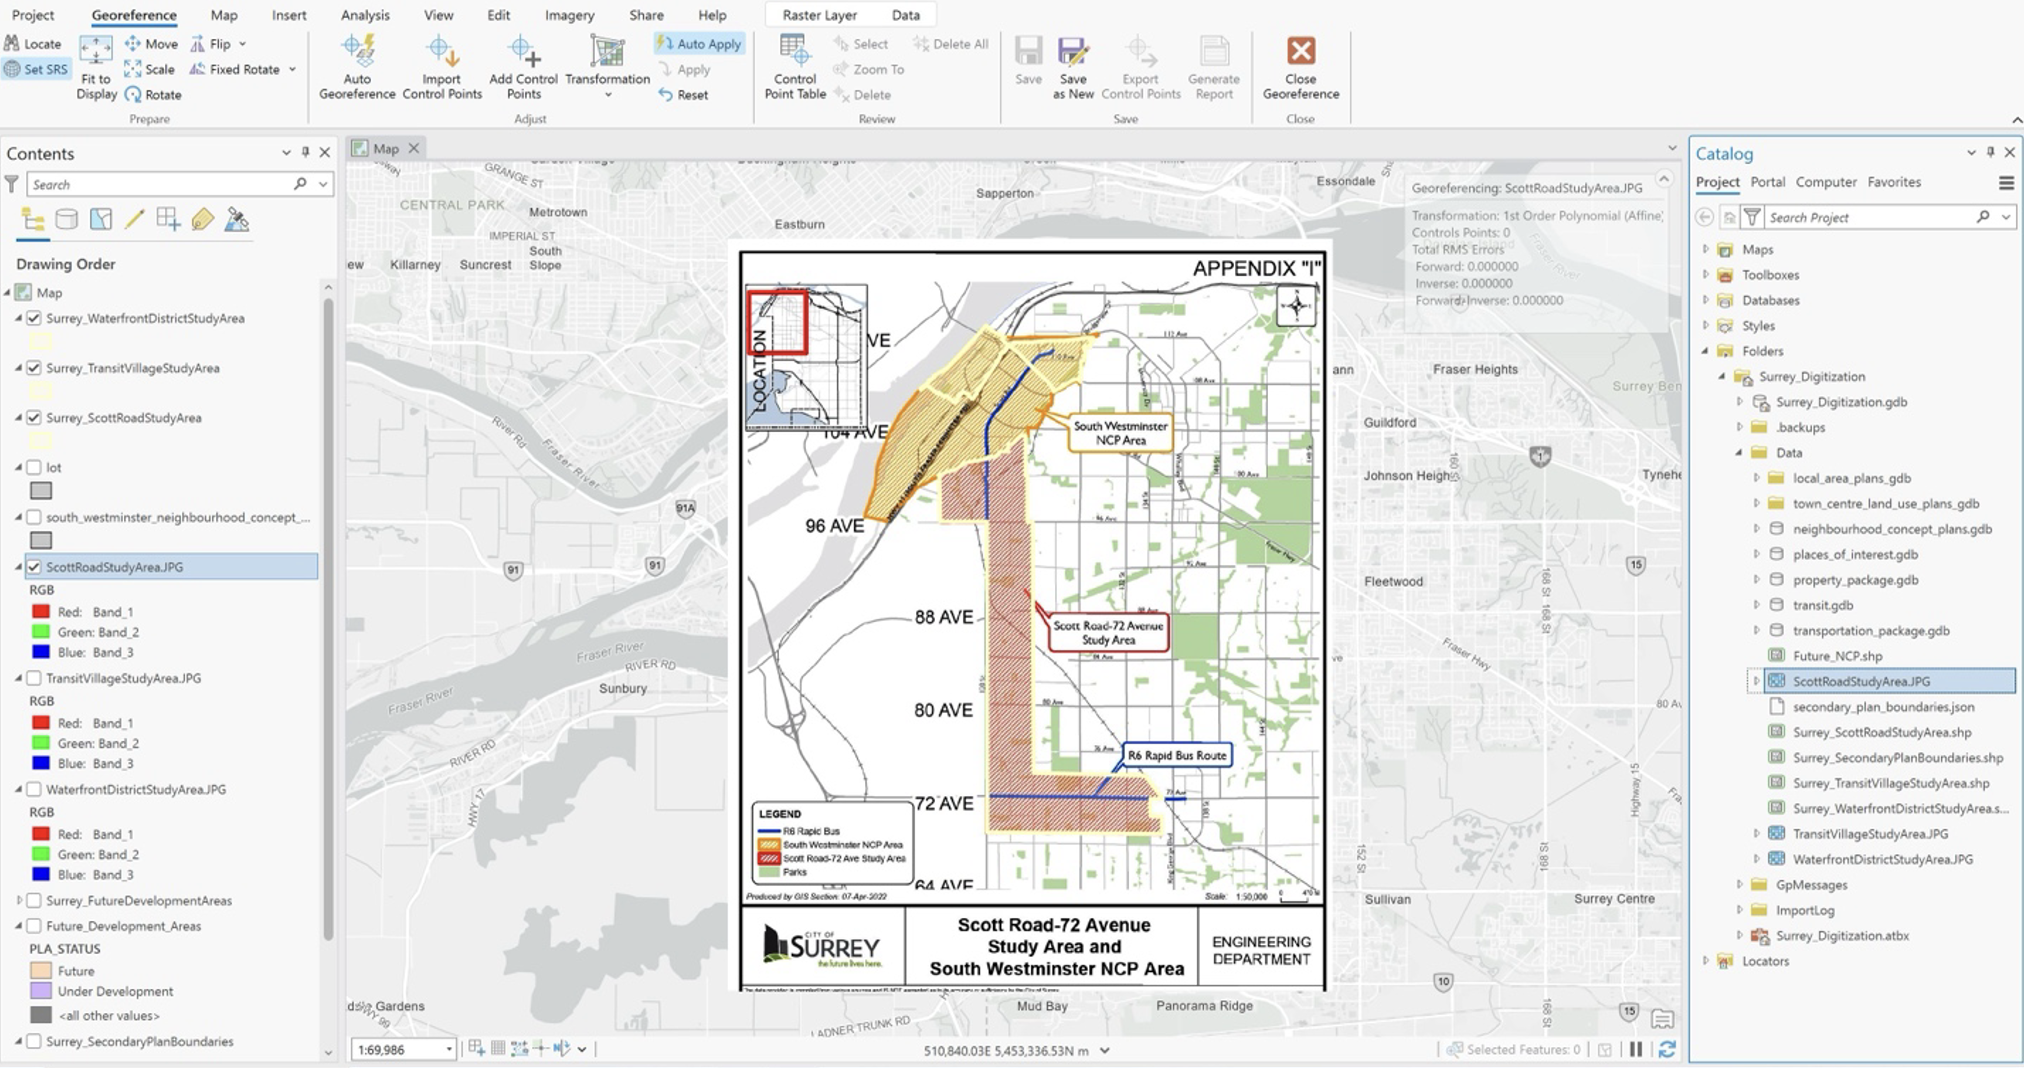Click Close Georeference button

tap(1300, 67)
